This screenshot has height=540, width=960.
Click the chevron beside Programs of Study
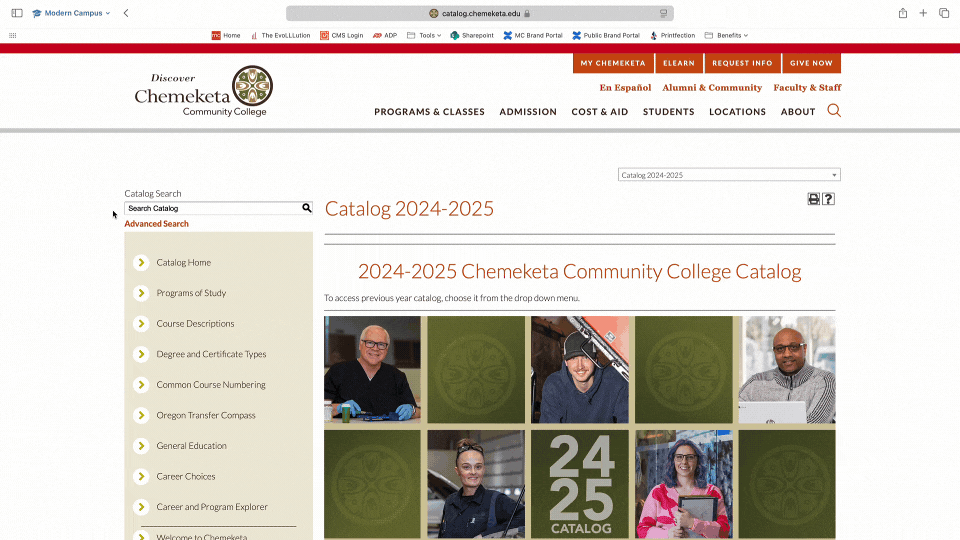tap(141, 293)
